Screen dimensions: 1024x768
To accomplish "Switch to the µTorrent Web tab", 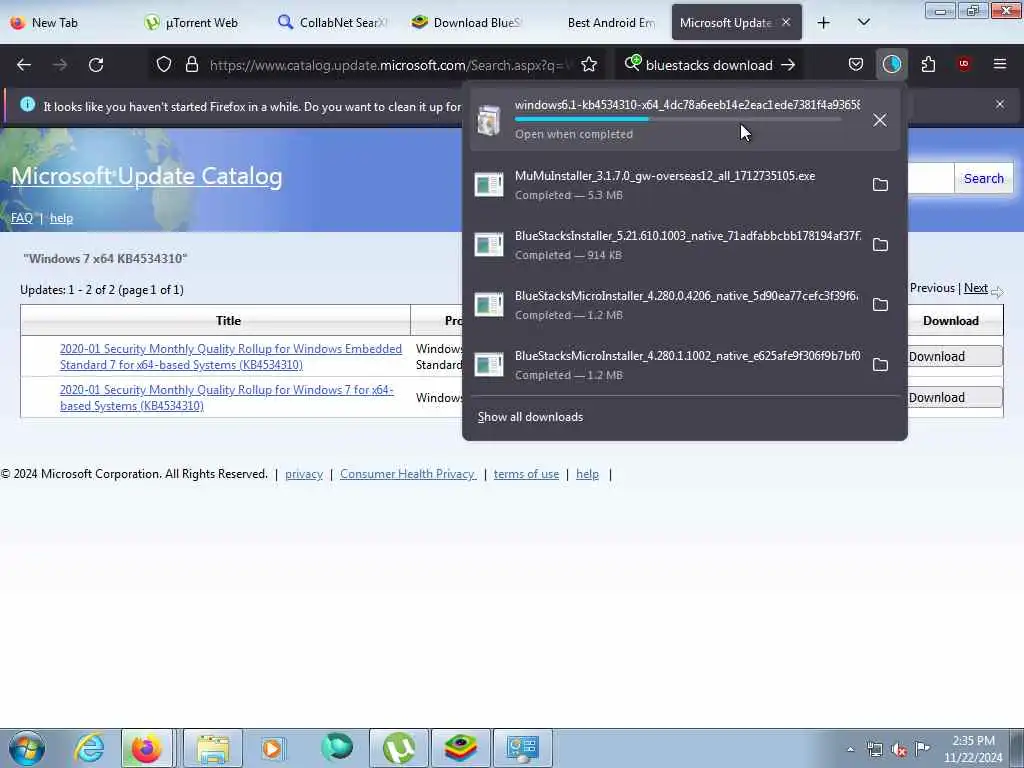I will [x=200, y=23].
